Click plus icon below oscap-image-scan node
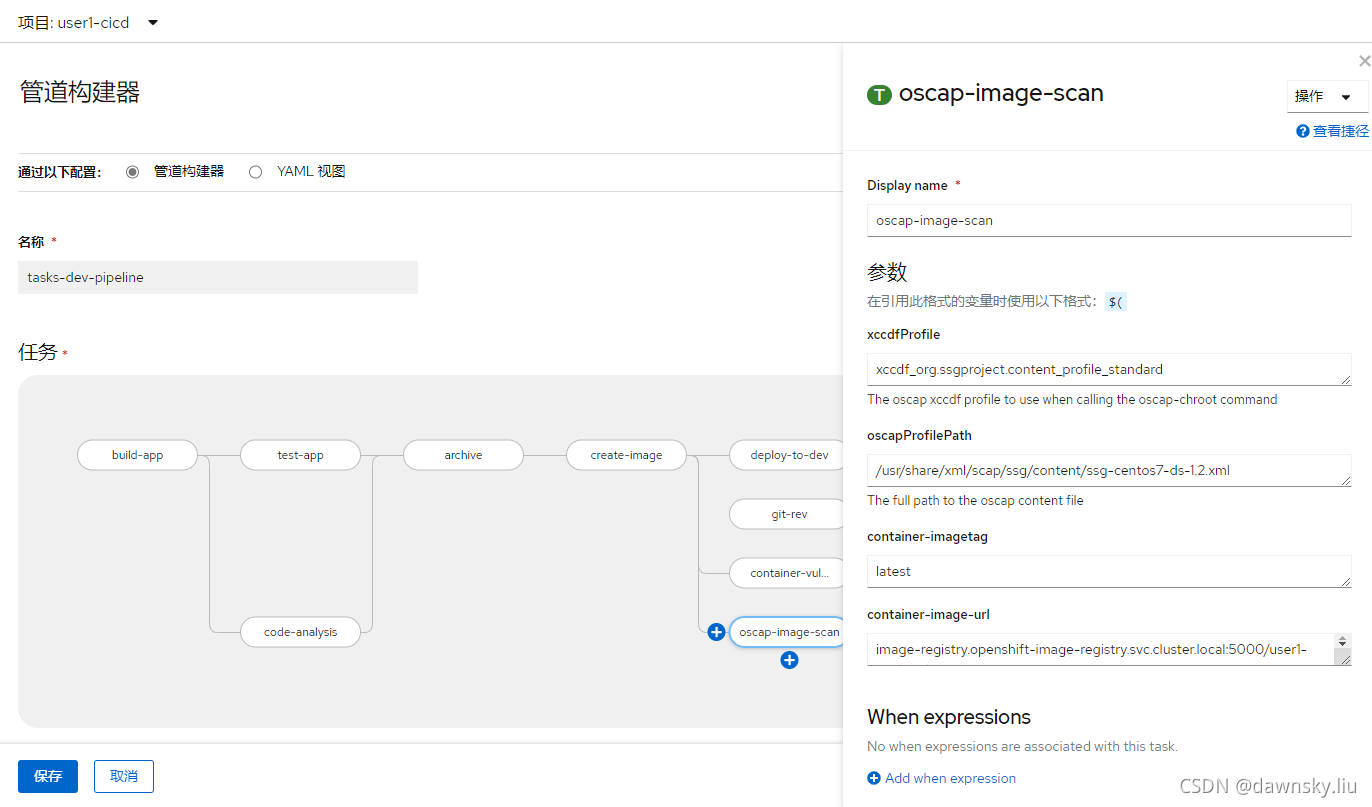Viewport: 1372px width, 807px height. [790, 660]
